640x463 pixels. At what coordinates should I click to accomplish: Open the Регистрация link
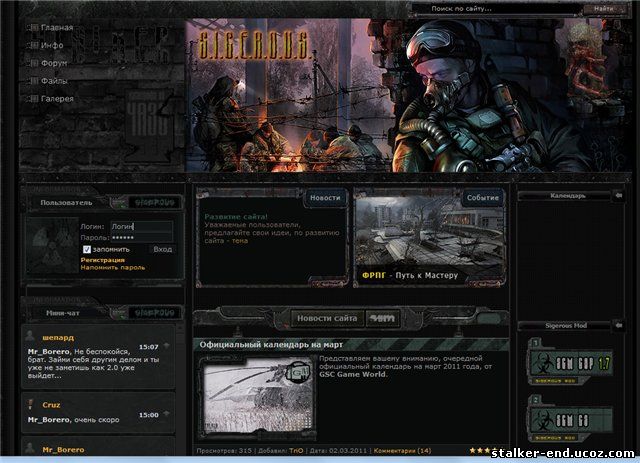(x=102, y=260)
